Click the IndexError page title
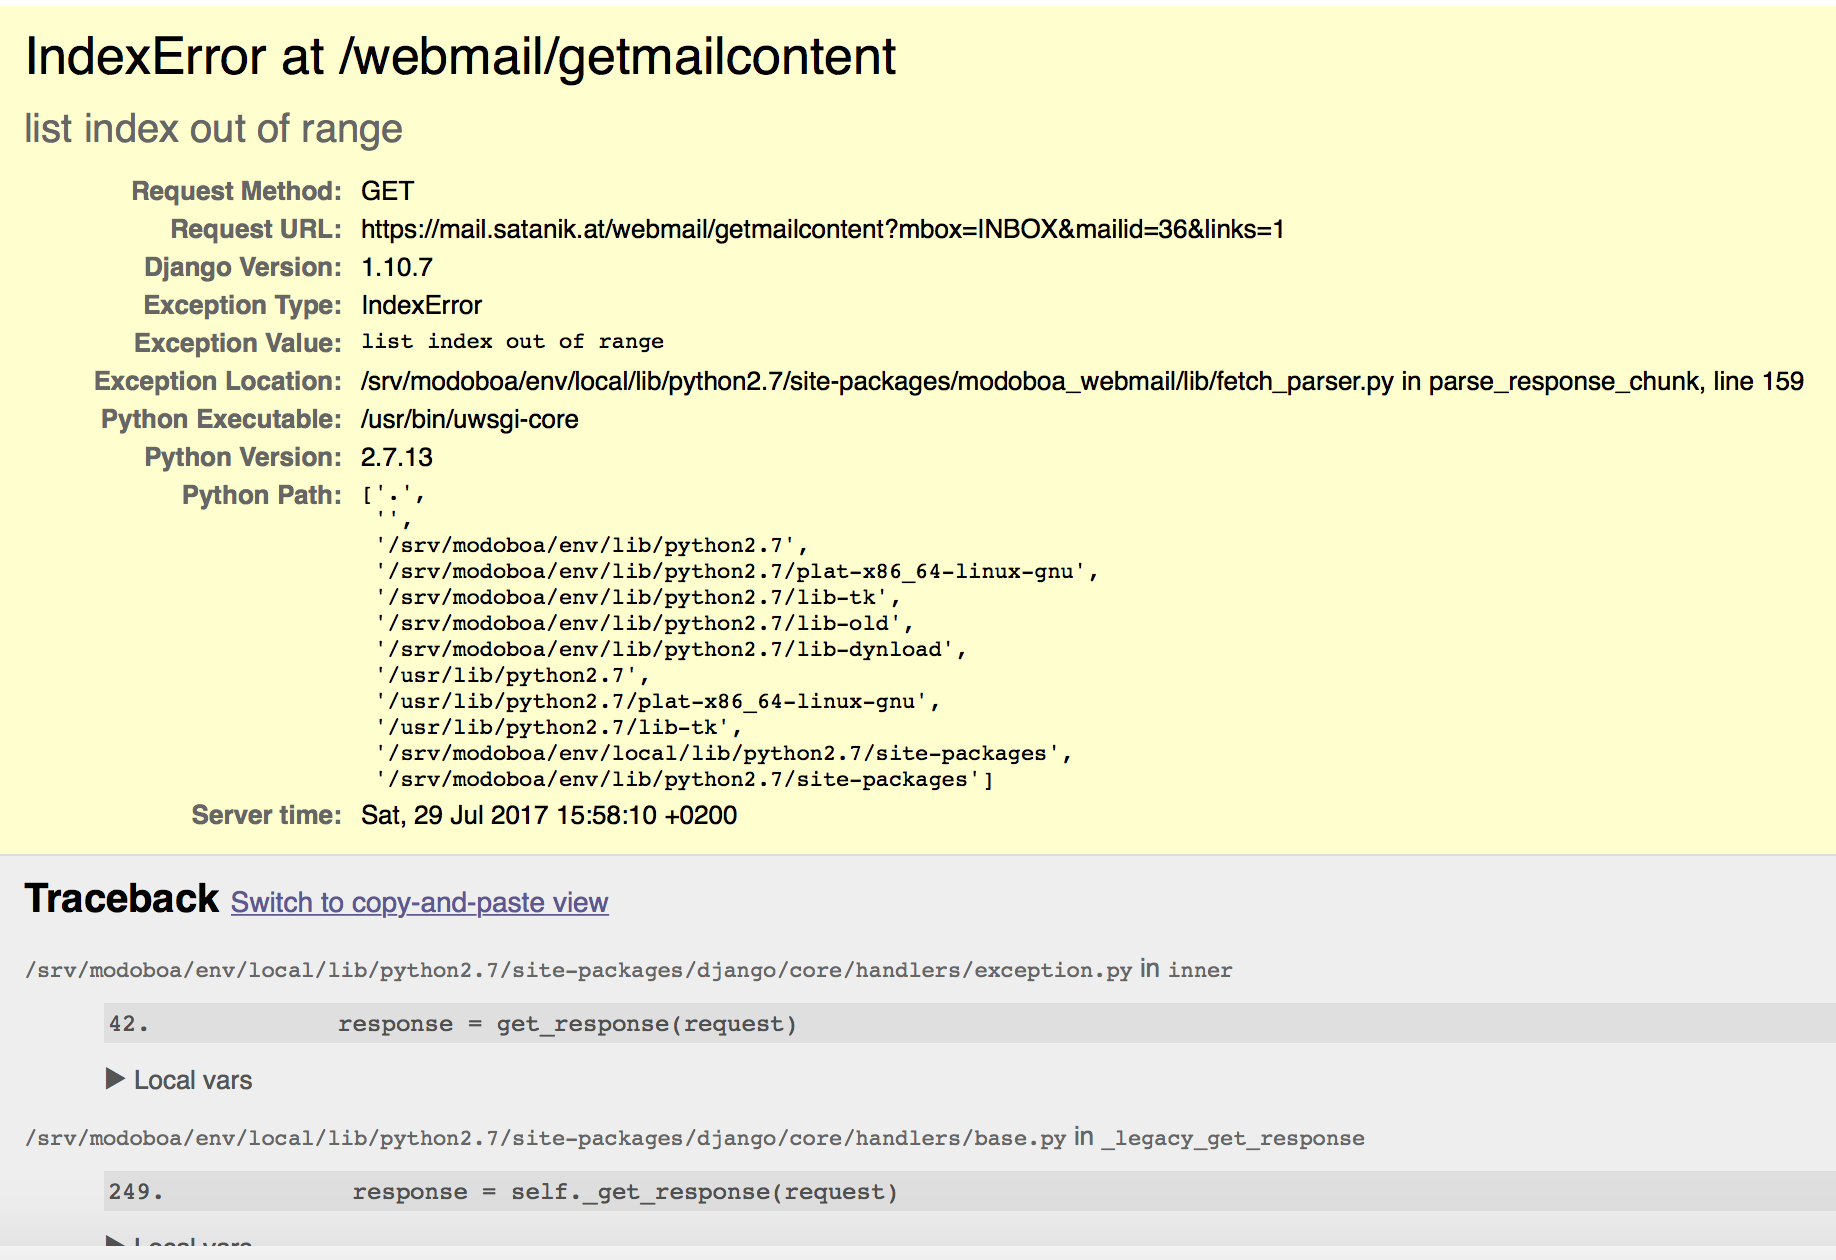 (x=461, y=57)
